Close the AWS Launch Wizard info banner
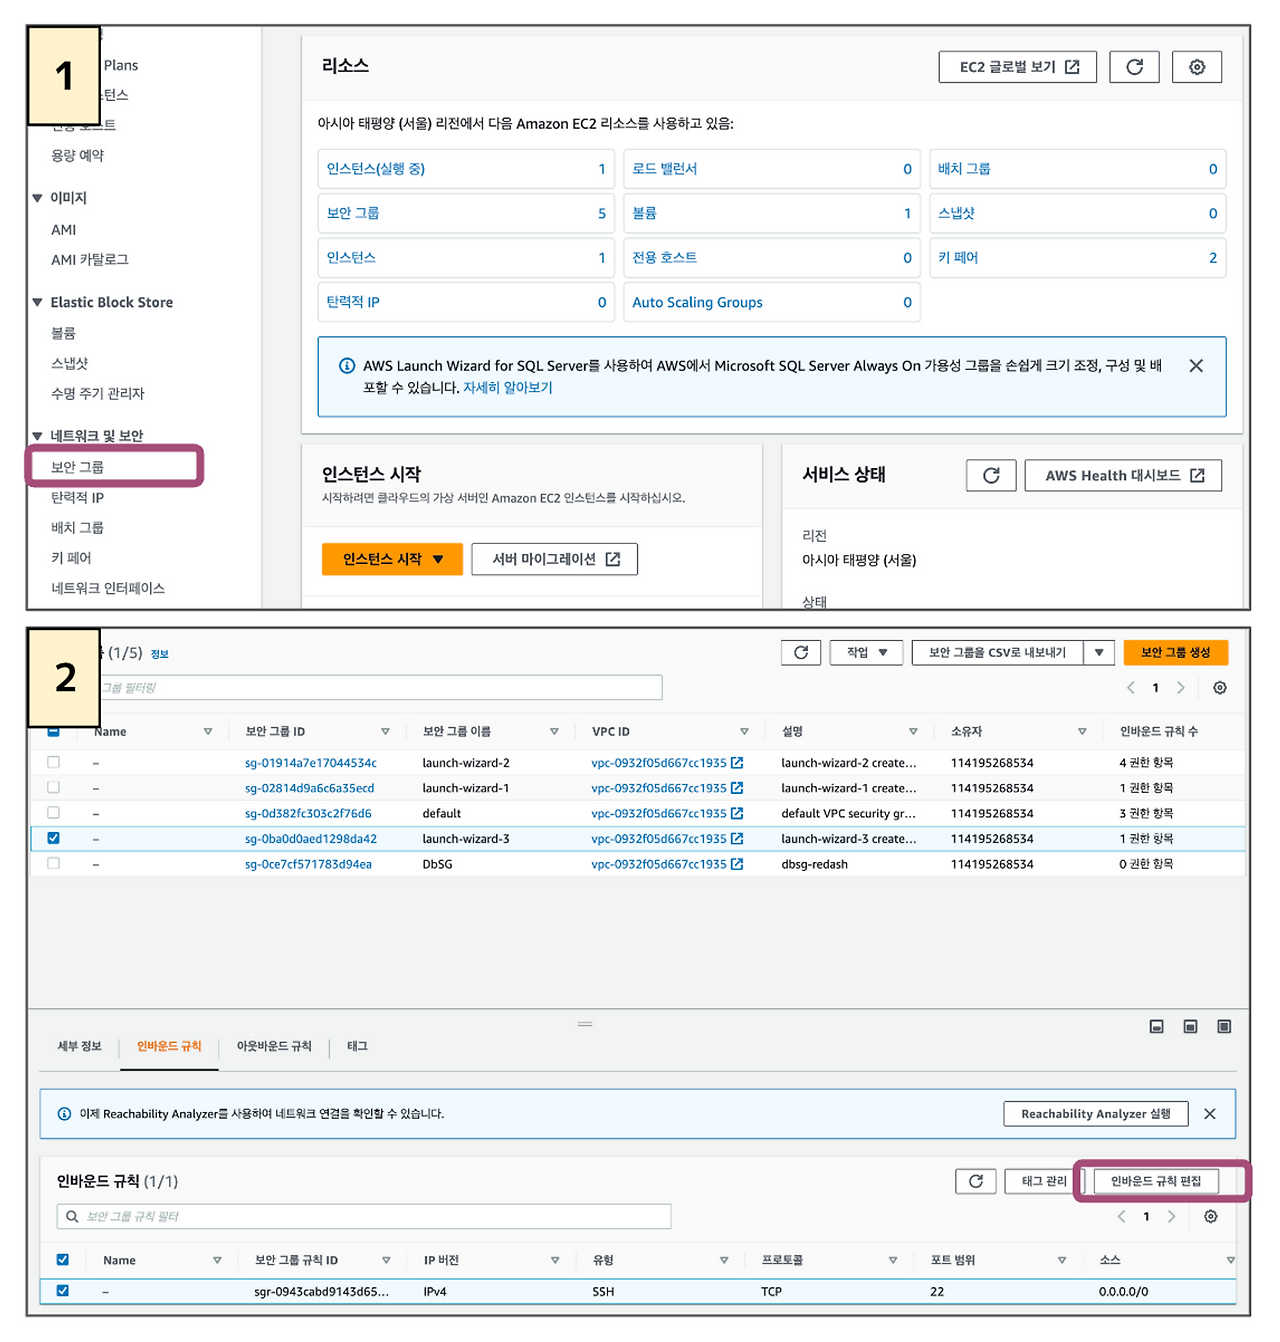 [x=1196, y=366]
